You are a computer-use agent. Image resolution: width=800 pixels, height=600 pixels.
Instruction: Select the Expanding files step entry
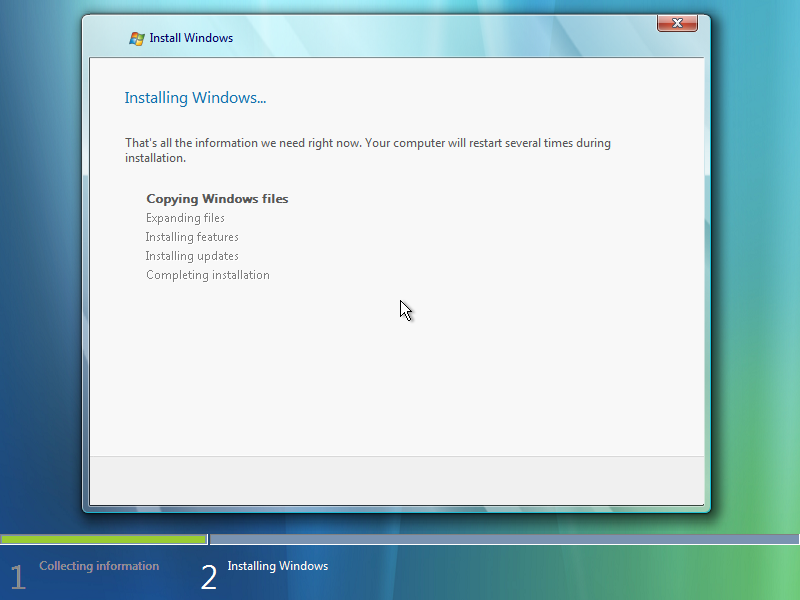[185, 217]
